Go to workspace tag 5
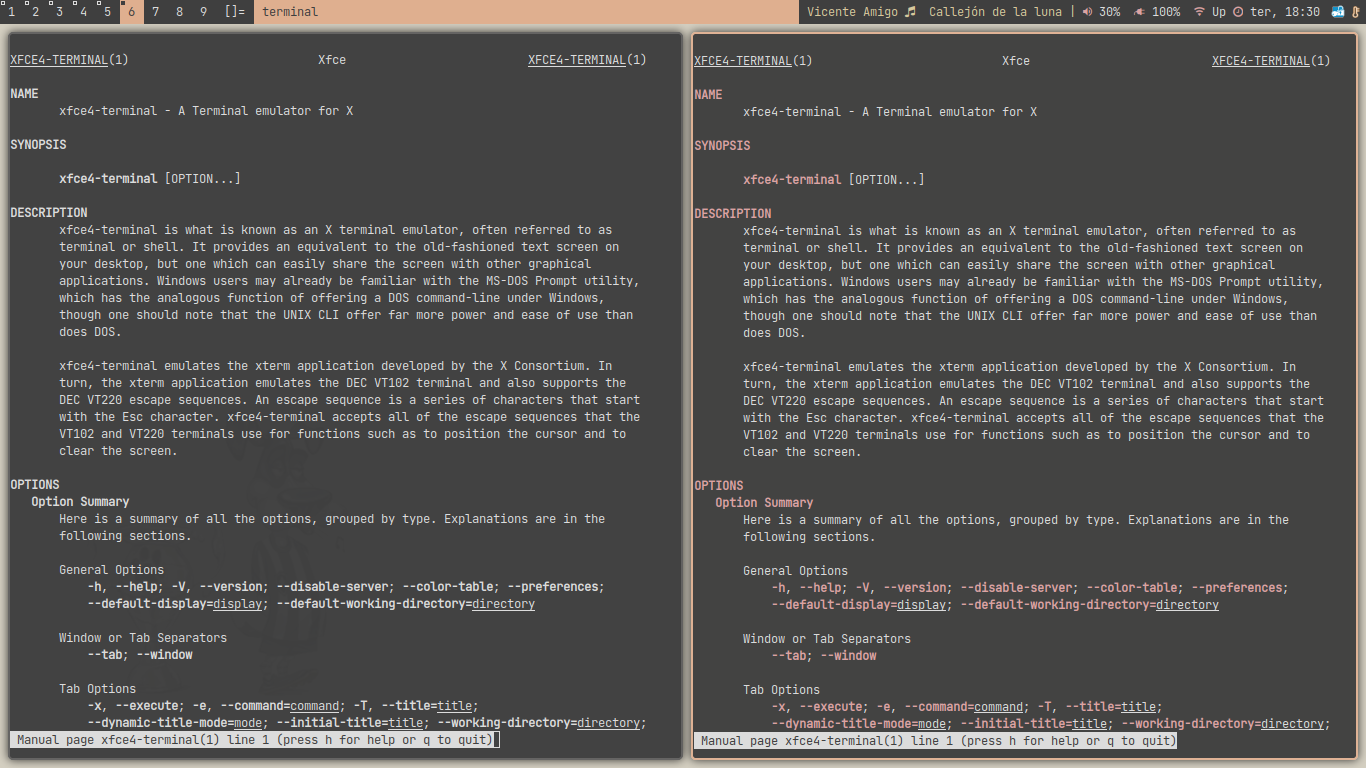Image resolution: width=1366 pixels, height=768 pixels. [107, 12]
